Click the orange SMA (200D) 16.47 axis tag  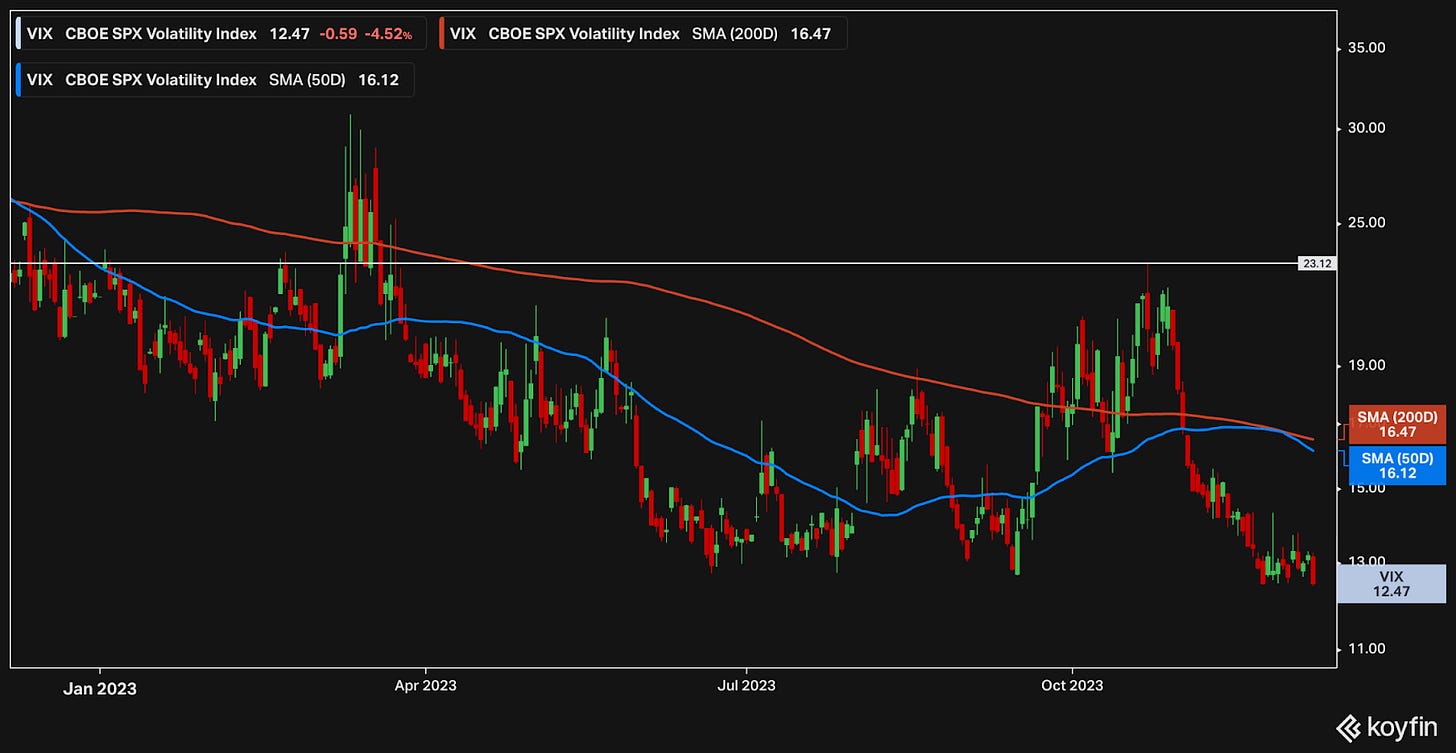[x=1397, y=424]
